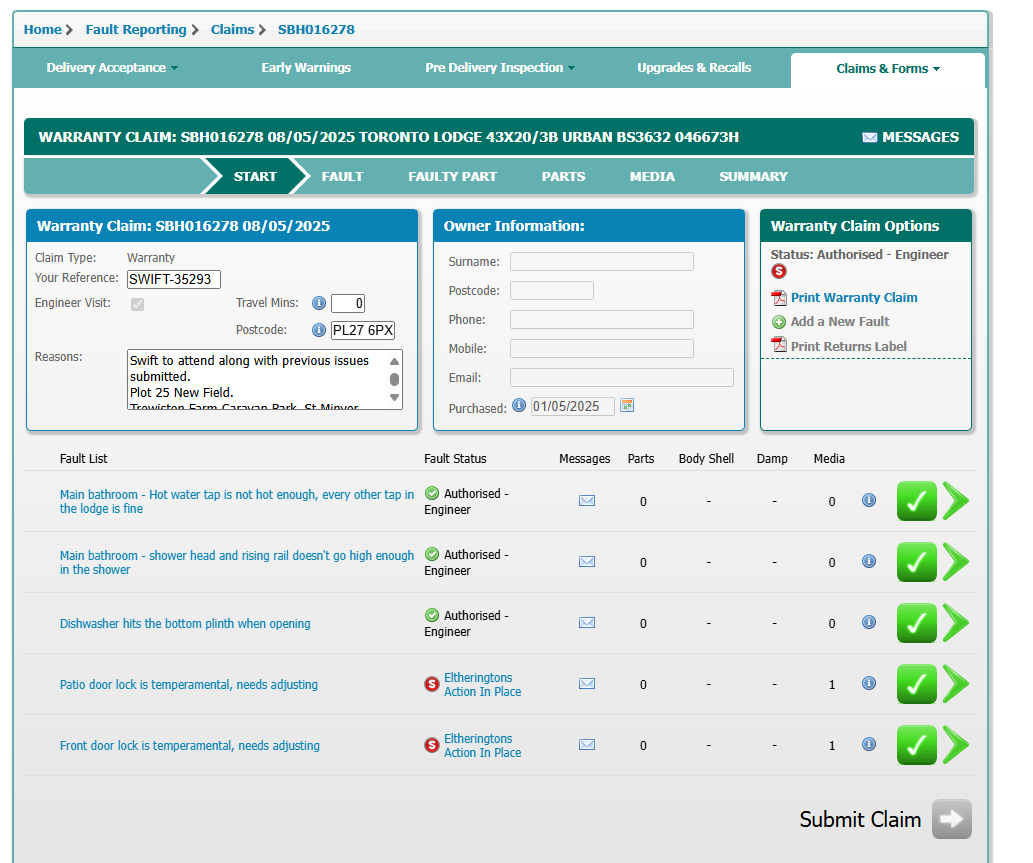Switch to the Summary step
The width and height of the screenshot is (1033, 863).
pos(753,176)
